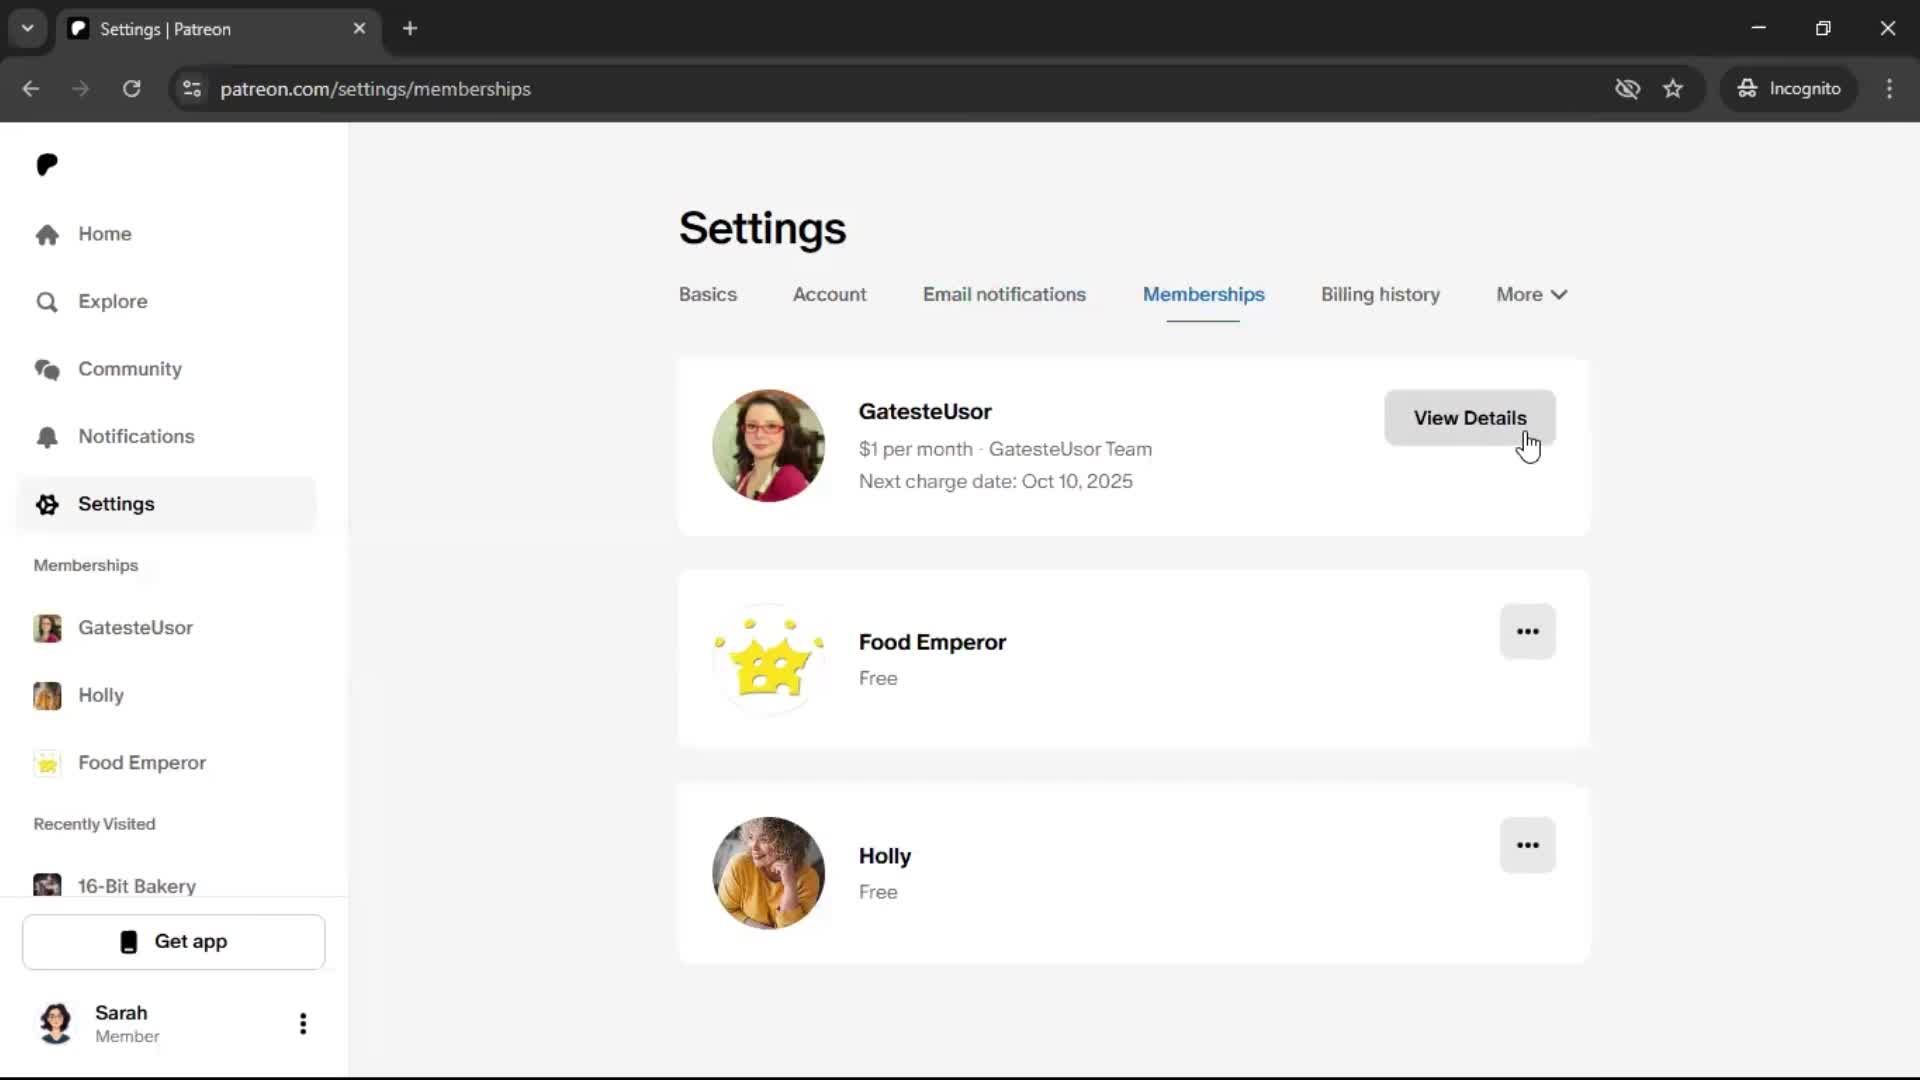The image size is (1920, 1080).
Task: Click the Patreon logo in the sidebar
Action: 47,165
